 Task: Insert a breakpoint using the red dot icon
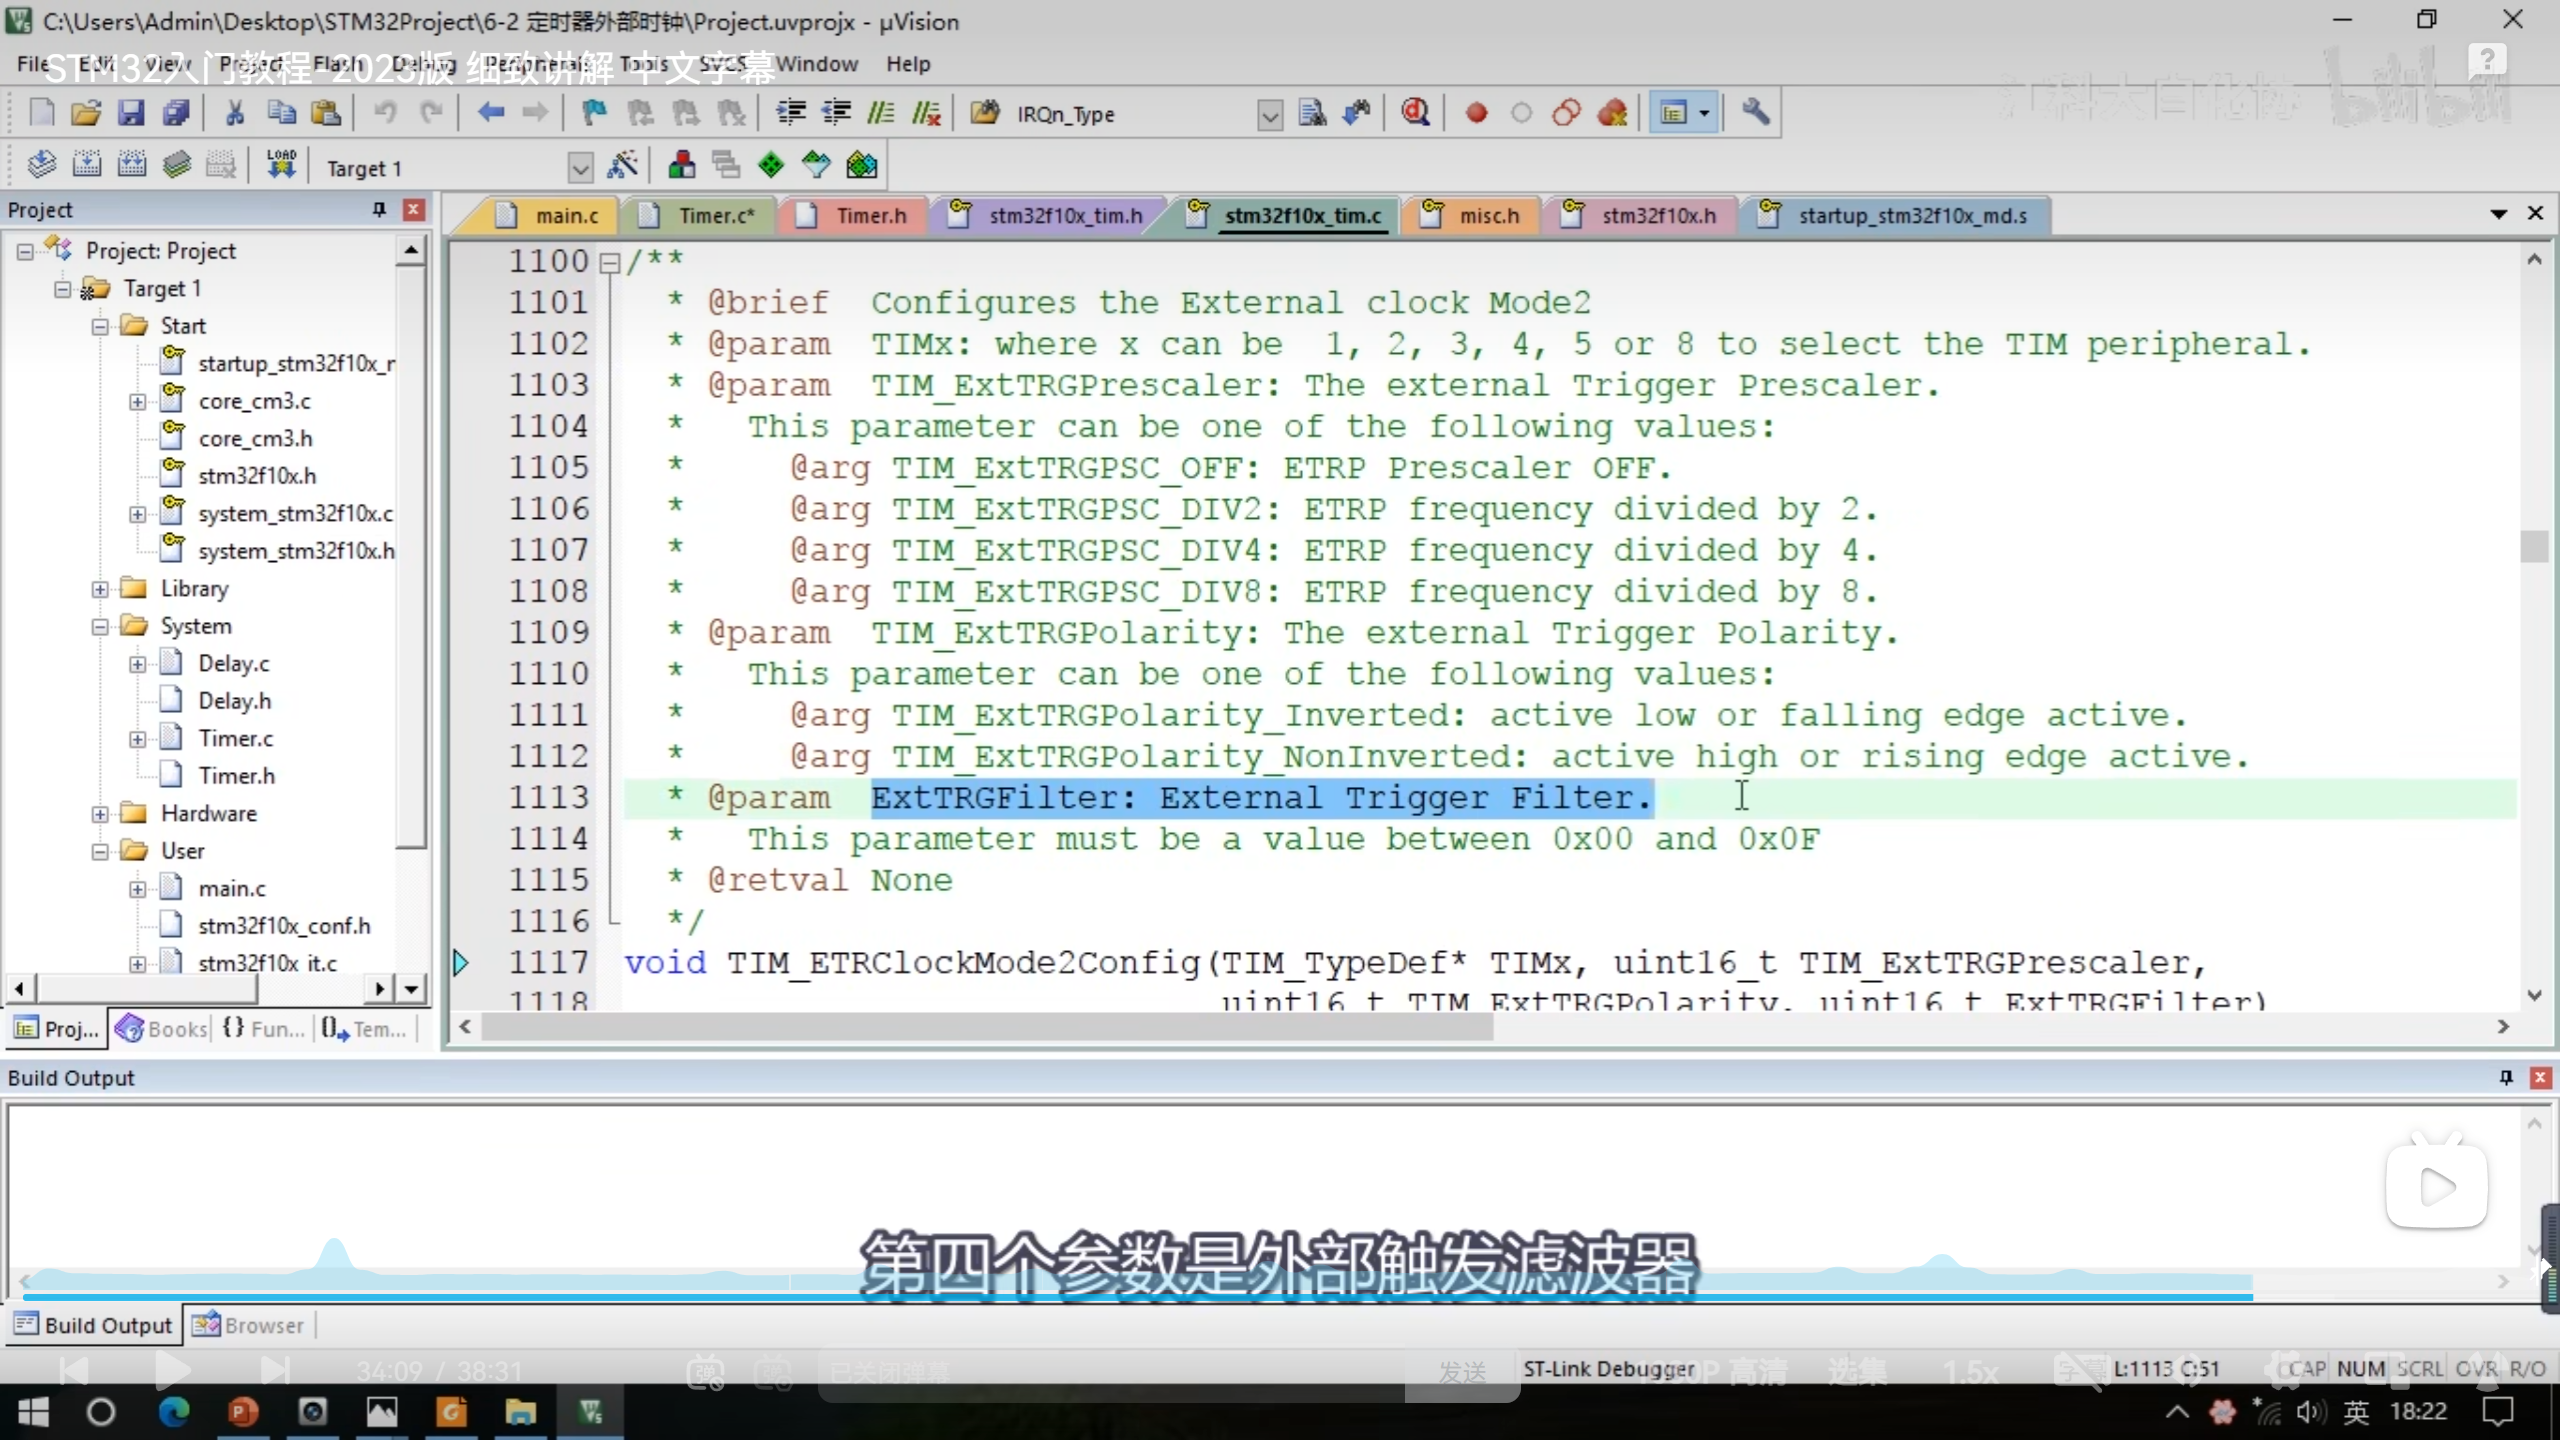pyautogui.click(x=1476, y=113)
